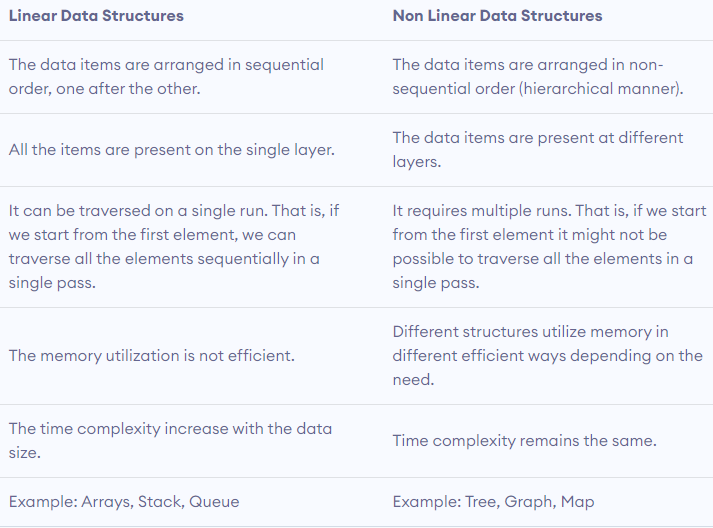Click 'data items are present at different layers' cell
Image resolution: width=713 pixels, height=528 pixels.
(537, 149)
